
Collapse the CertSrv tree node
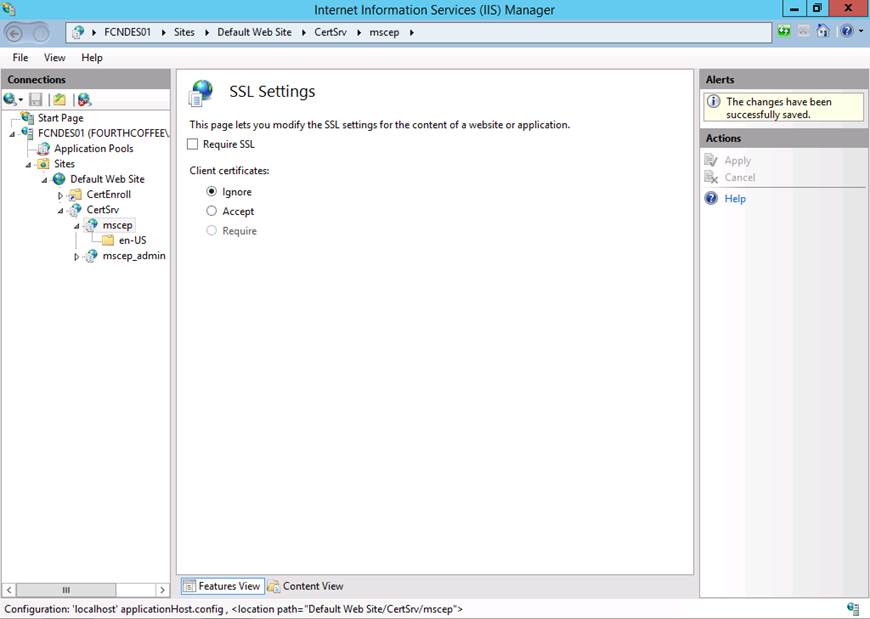[x=61, y=210]
